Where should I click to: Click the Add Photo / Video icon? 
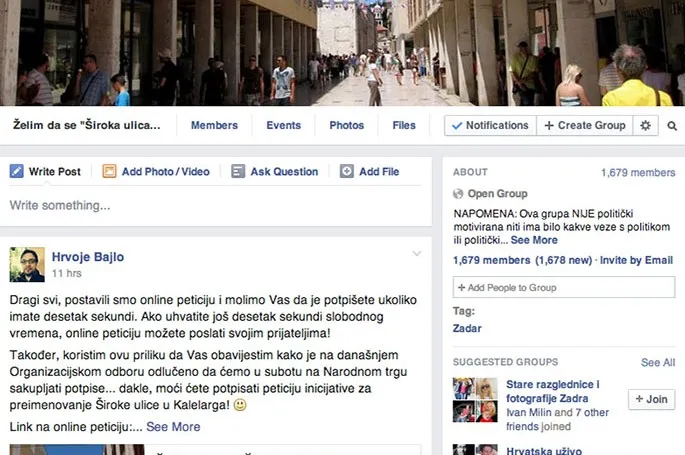click(x=109, y=172)
